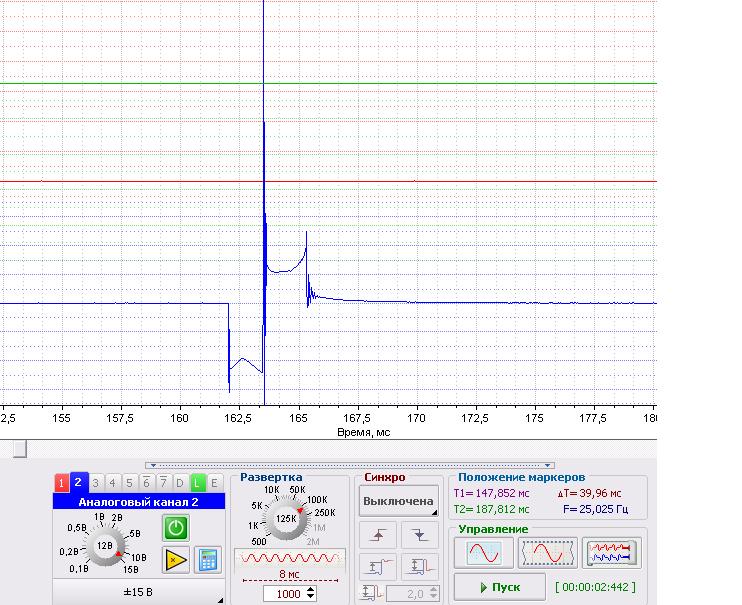Click the trigger level icon beside the 2,0 field

pyautogui.click(x=371, y=593)
